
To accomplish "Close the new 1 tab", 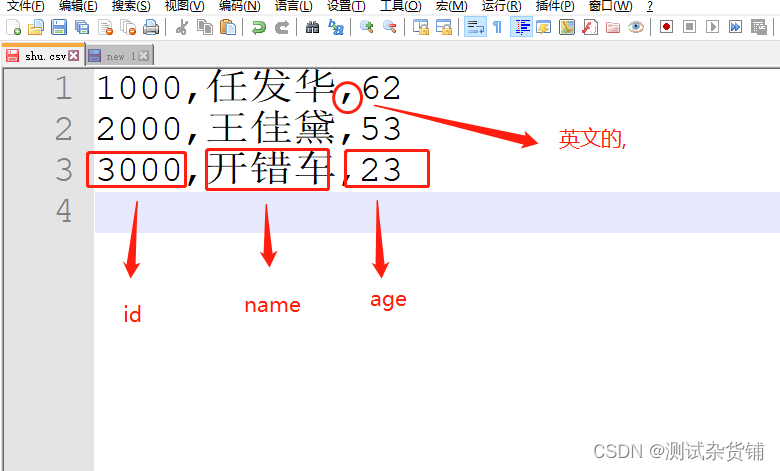I will tap(143, 56).
